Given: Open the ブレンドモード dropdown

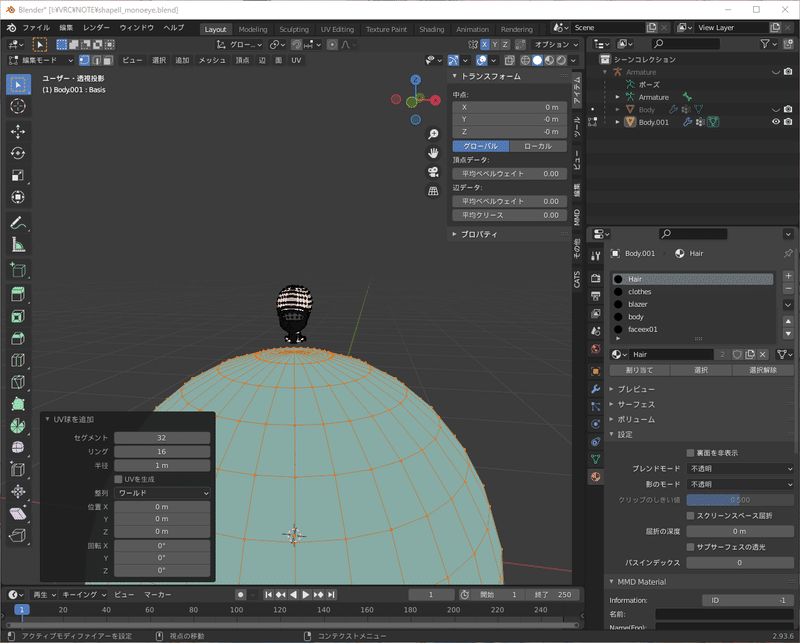Looking at the screenshot, I should point(740,468).
